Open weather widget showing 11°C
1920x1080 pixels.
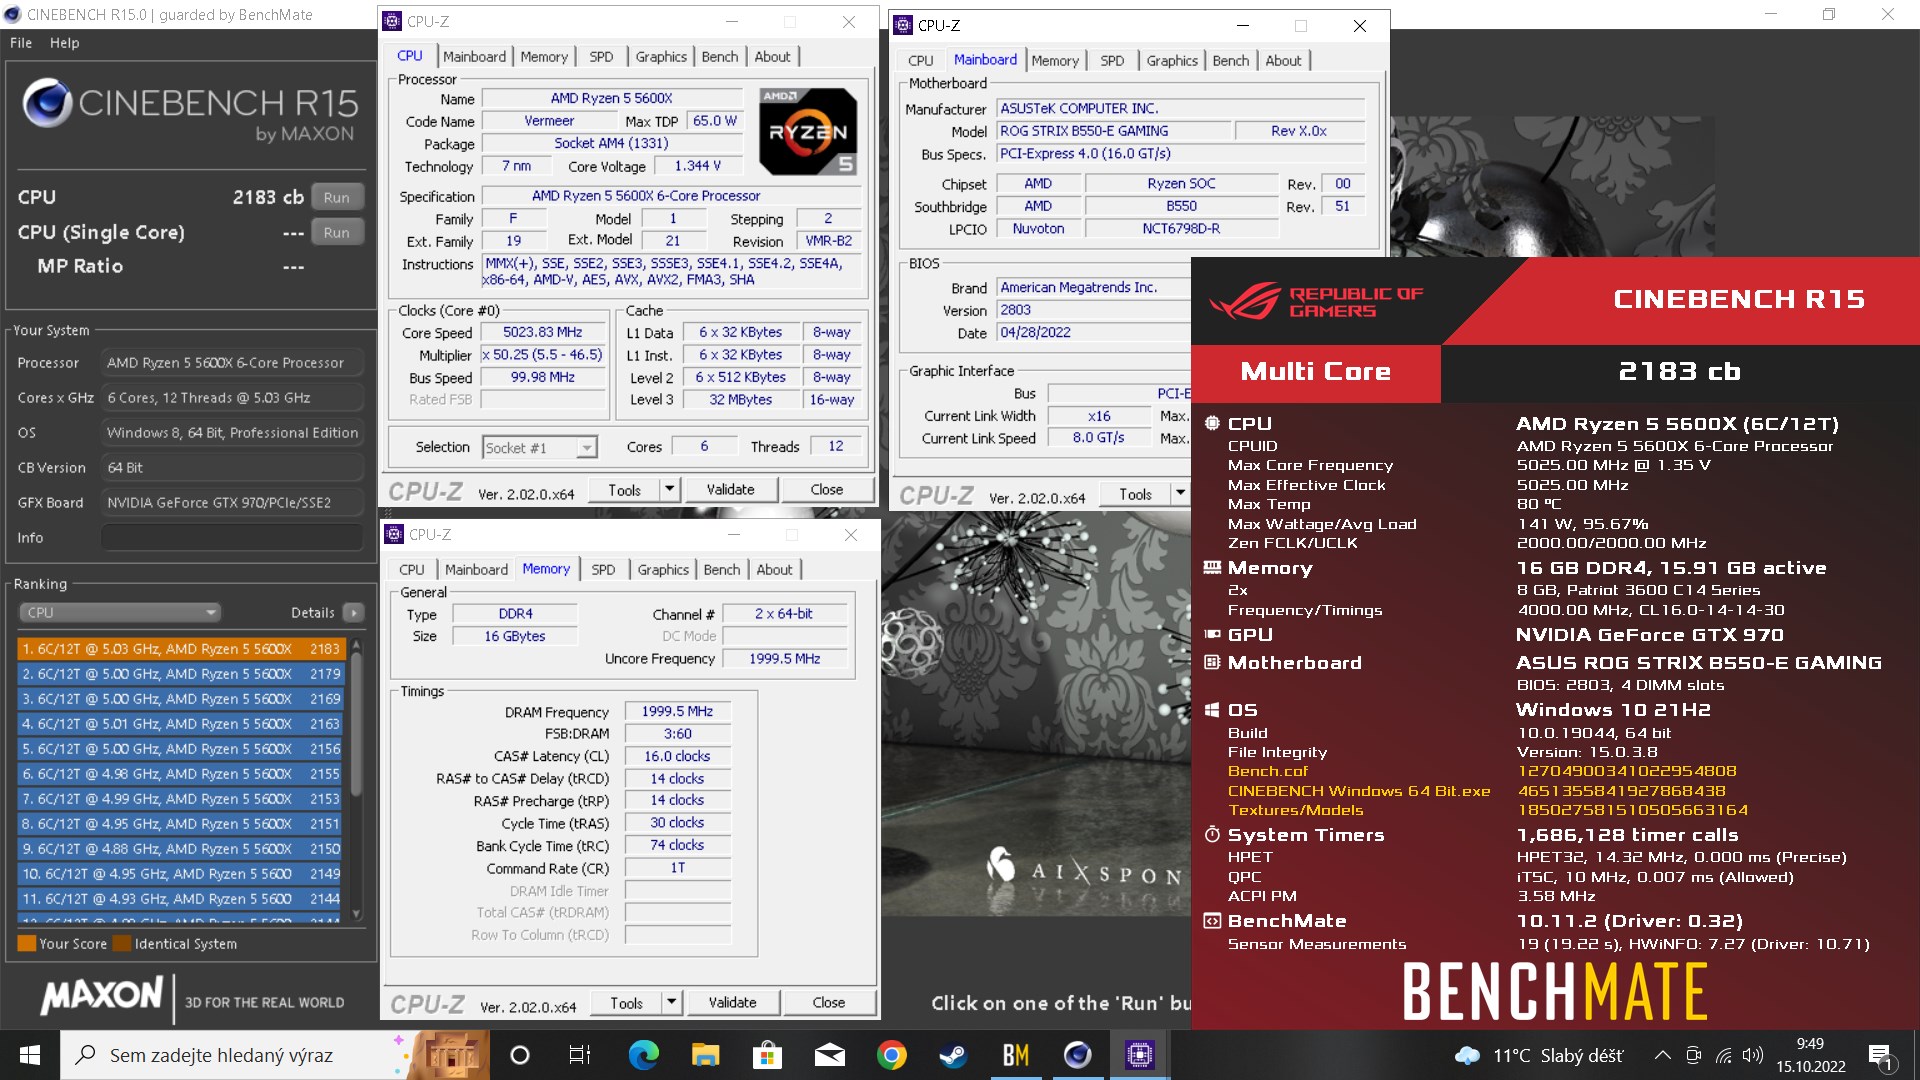coord(1538,1055)
